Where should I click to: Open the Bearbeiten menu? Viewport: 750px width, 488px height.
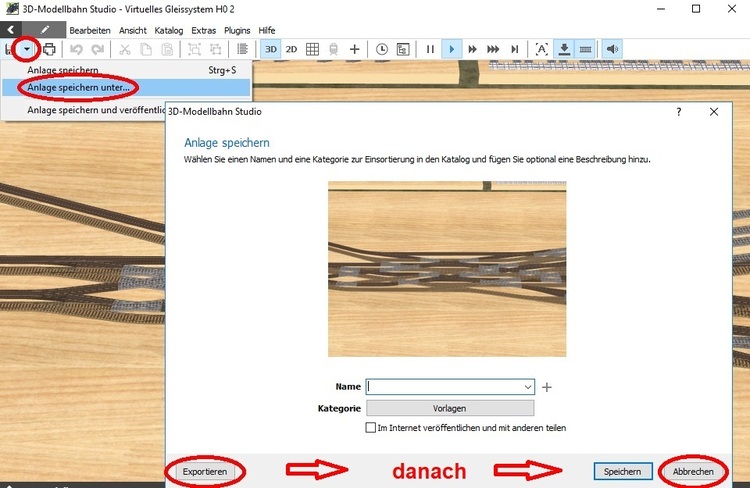click(90, 30)
